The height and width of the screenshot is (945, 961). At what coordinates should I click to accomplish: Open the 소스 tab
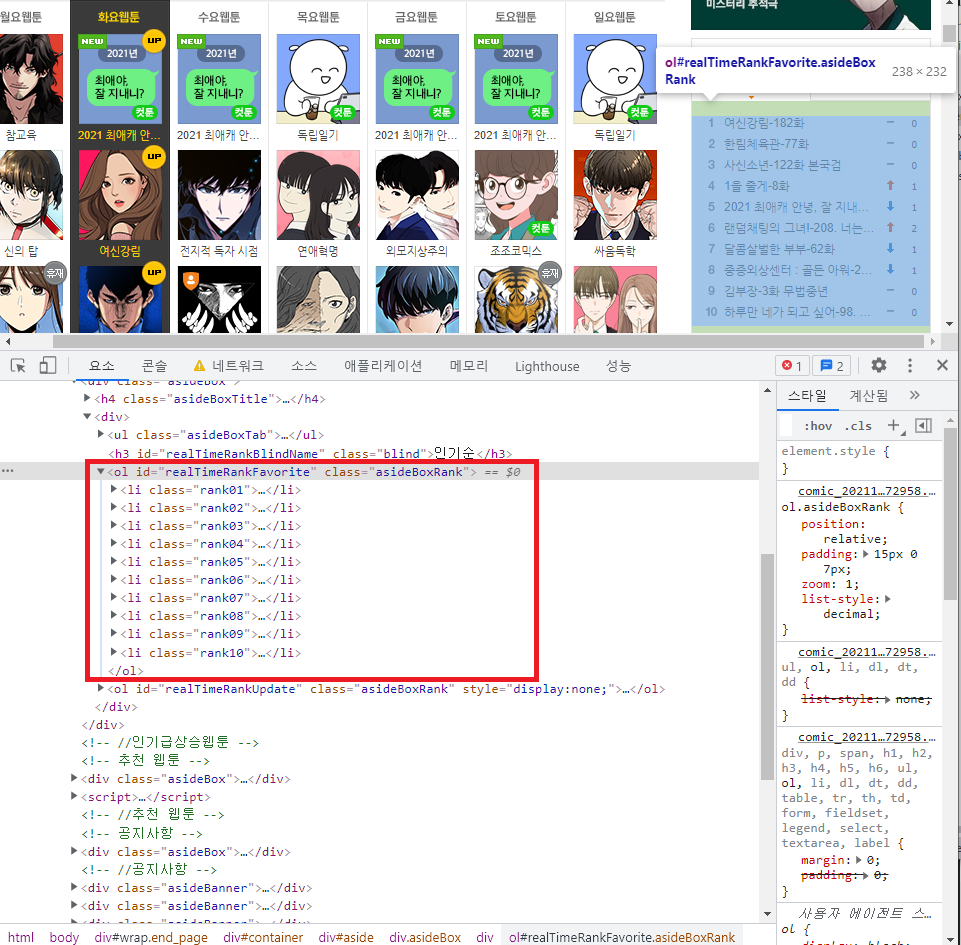303,366
